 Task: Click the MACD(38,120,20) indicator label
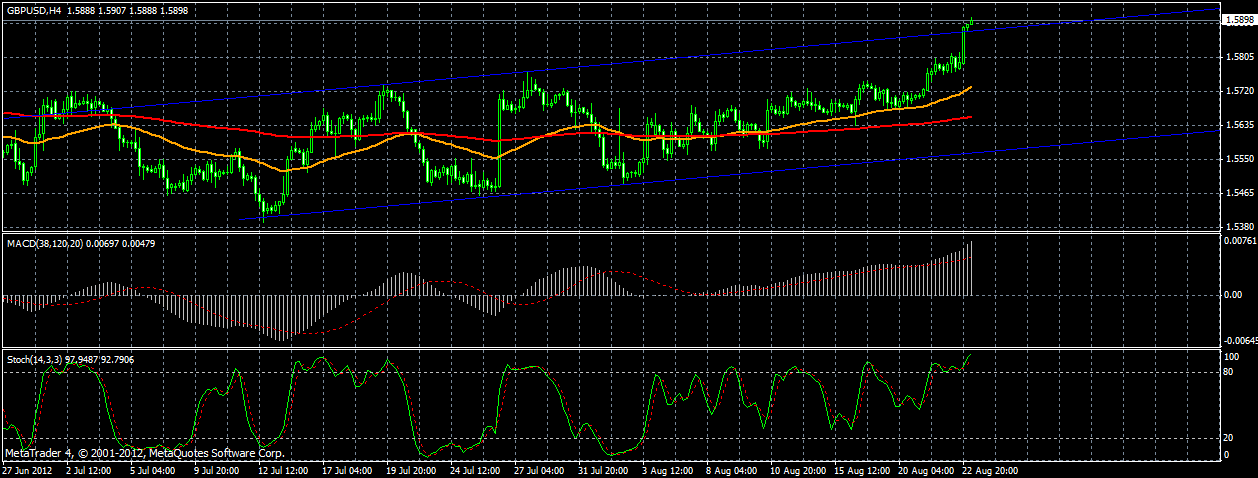click(x=45, y=243)
